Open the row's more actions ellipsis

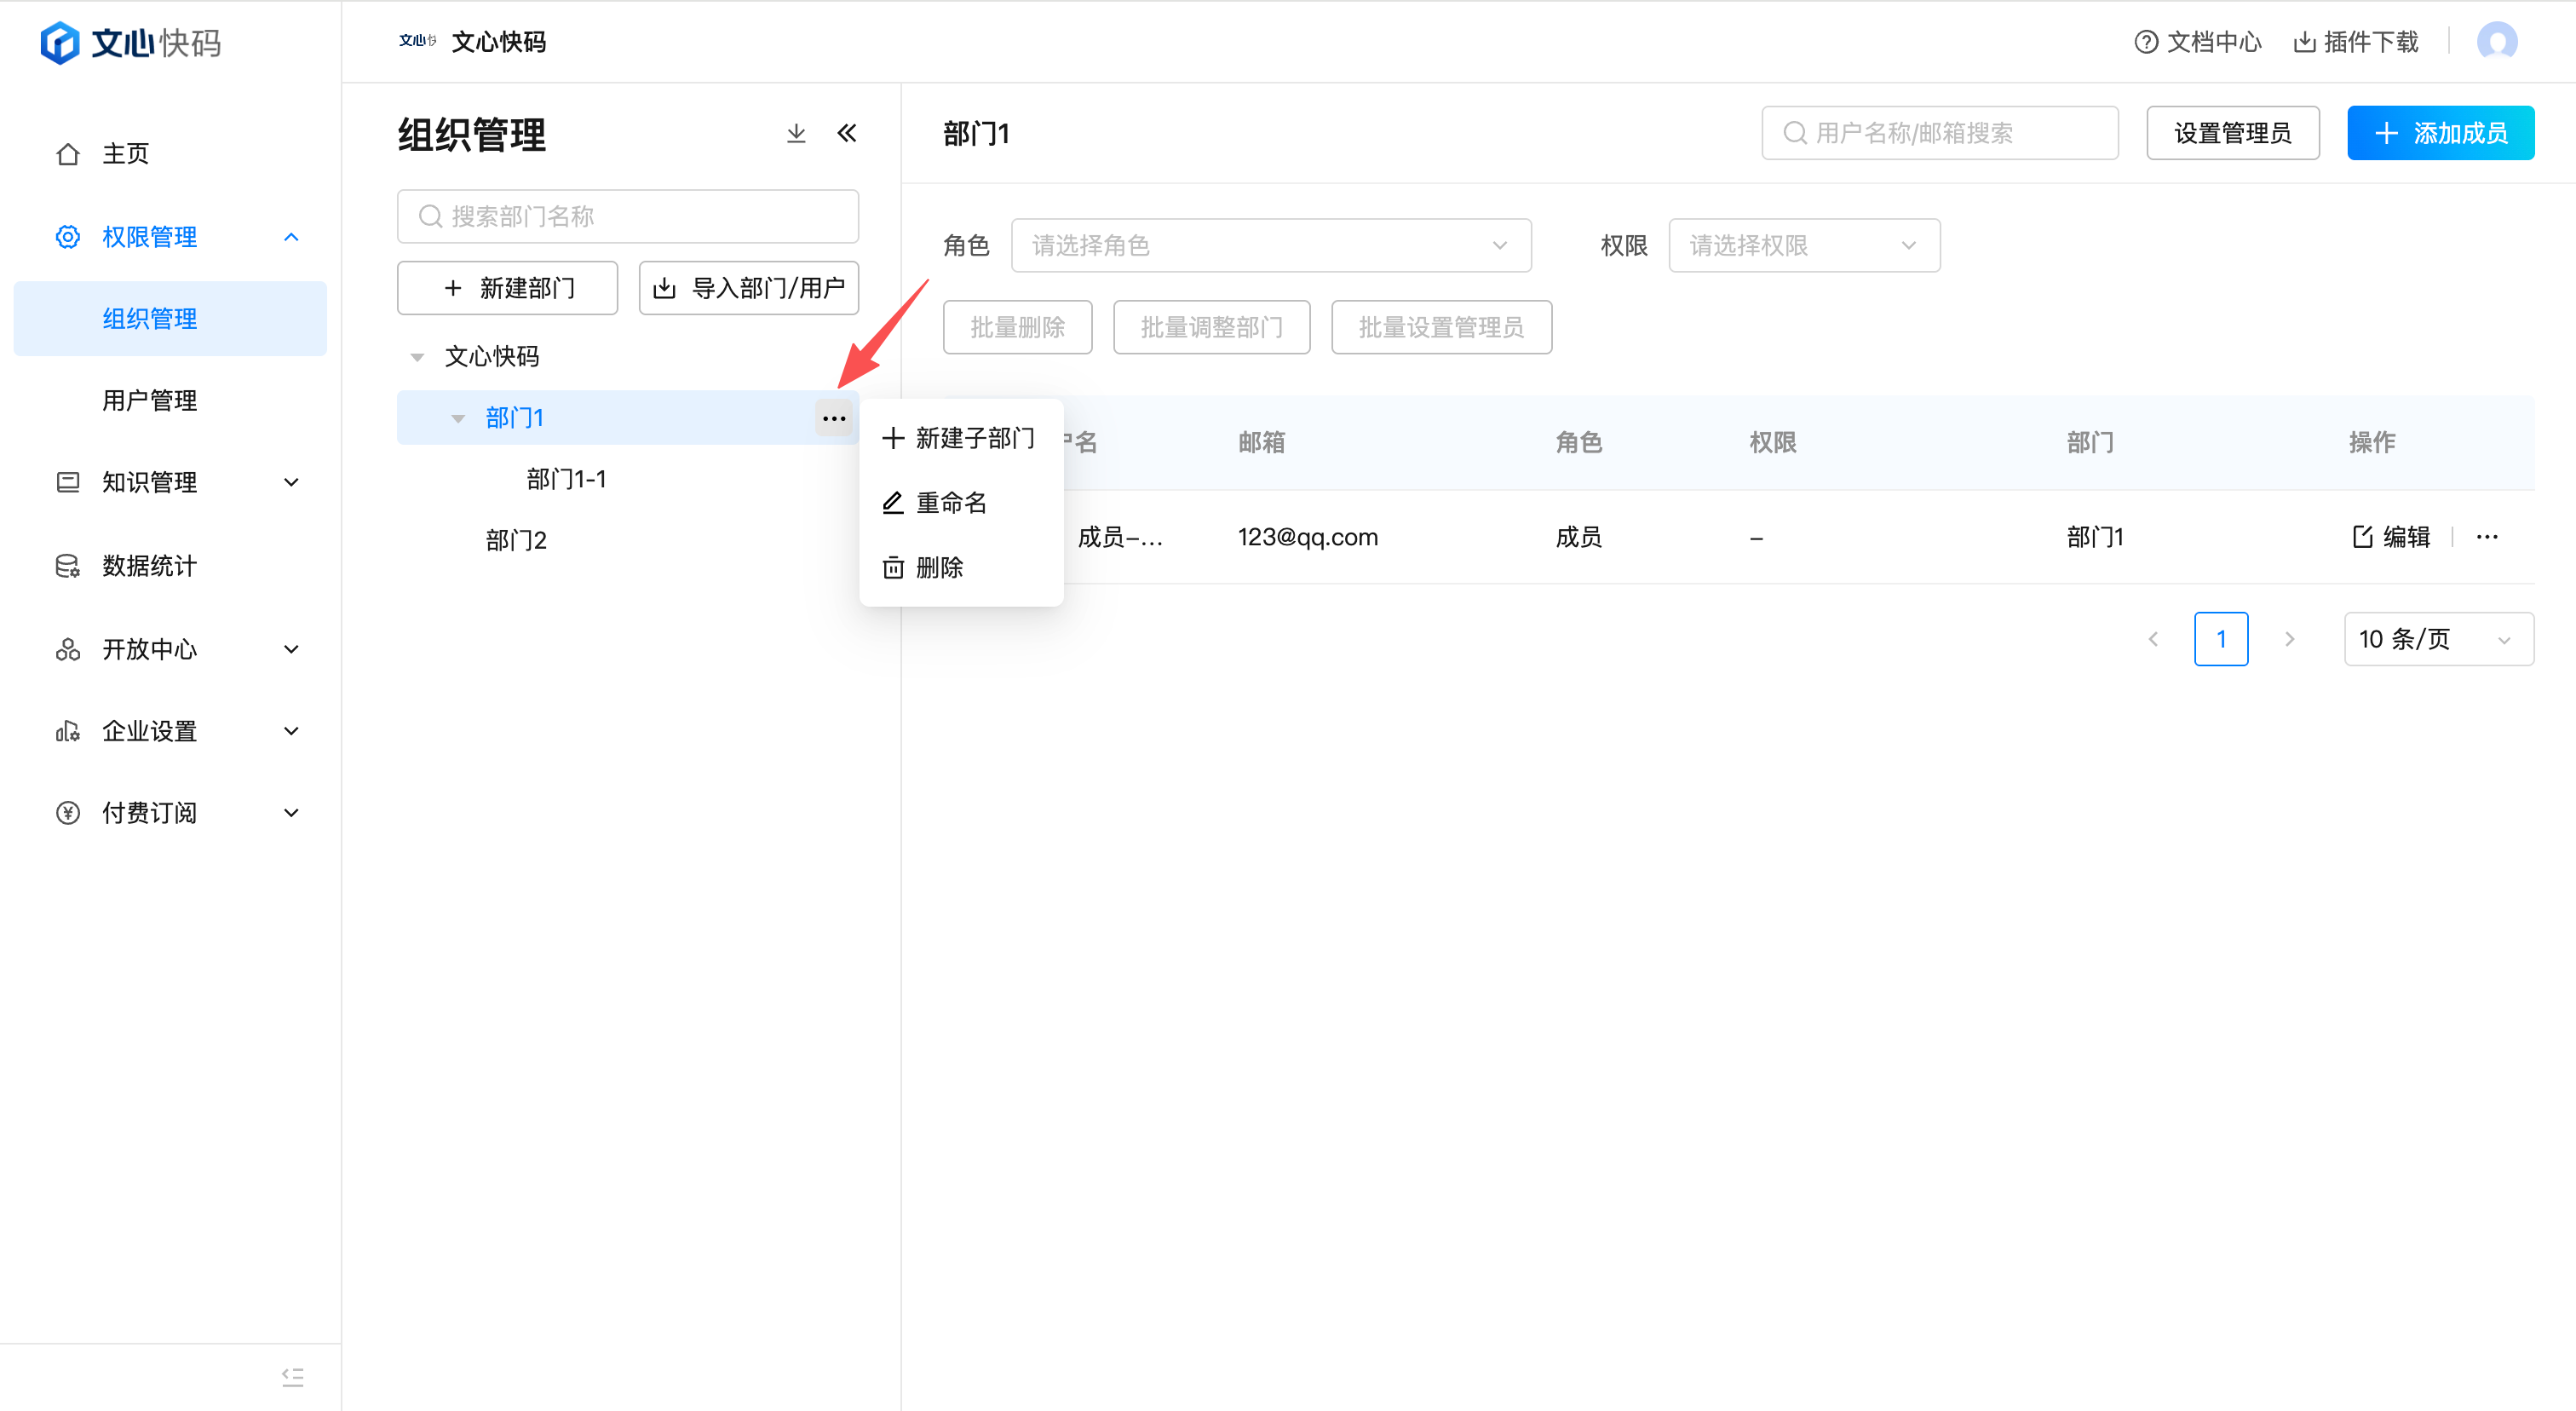[2487, 537]
